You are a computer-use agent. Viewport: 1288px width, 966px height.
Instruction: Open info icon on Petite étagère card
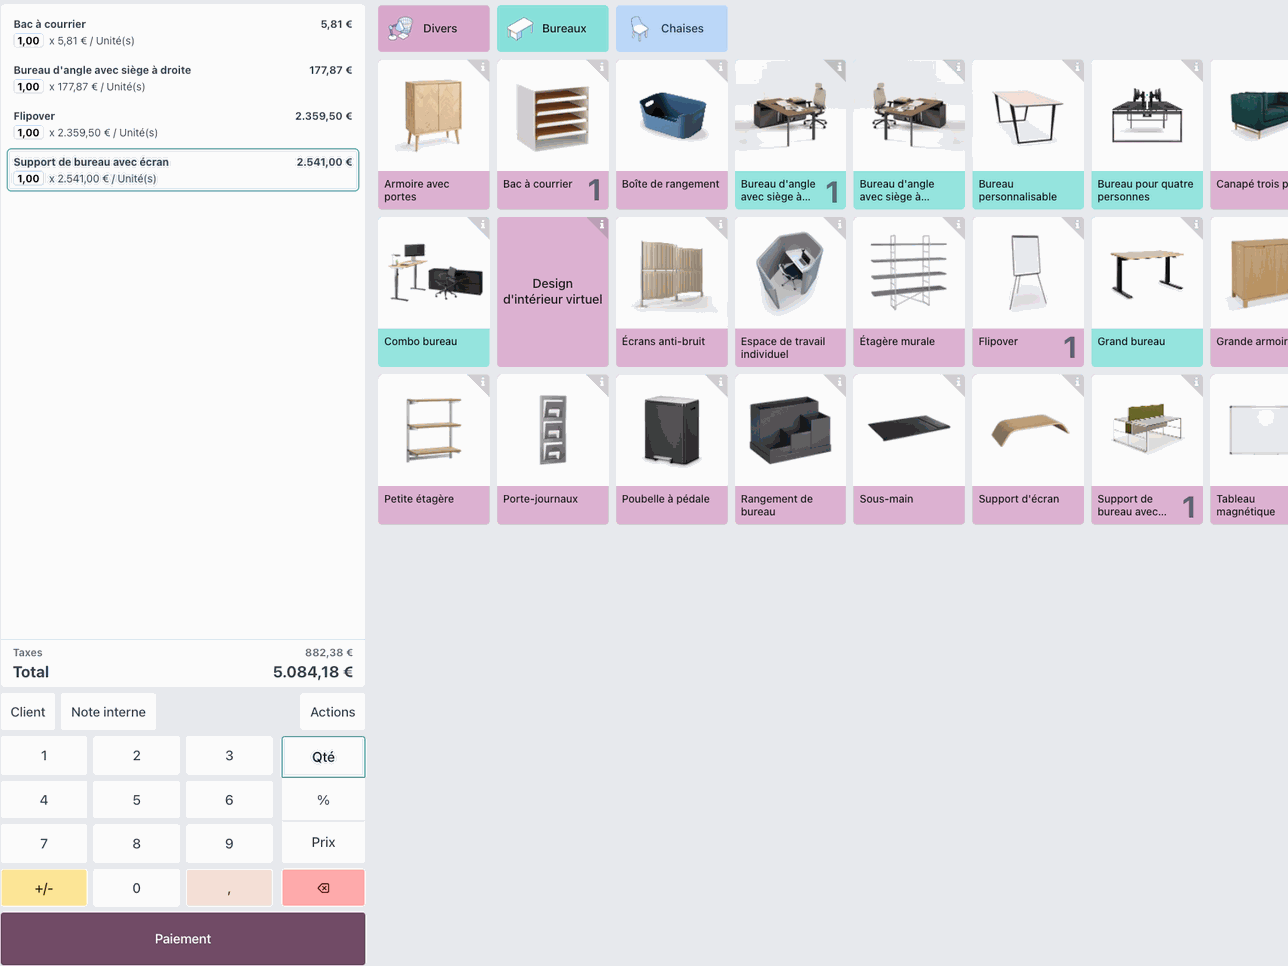(x=482, y=382)
